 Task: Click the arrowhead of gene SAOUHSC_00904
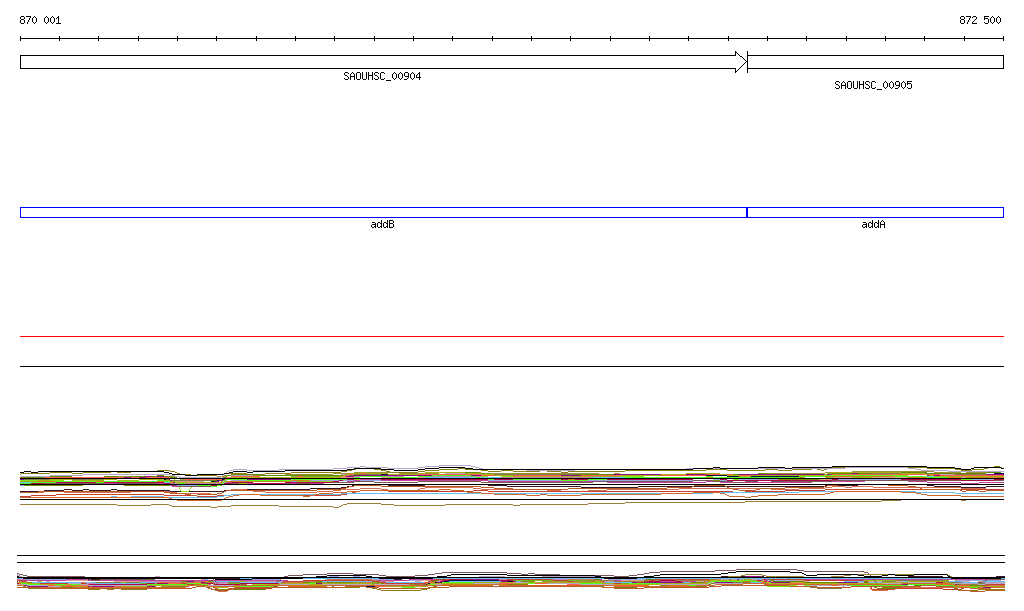tap(741, 62)
